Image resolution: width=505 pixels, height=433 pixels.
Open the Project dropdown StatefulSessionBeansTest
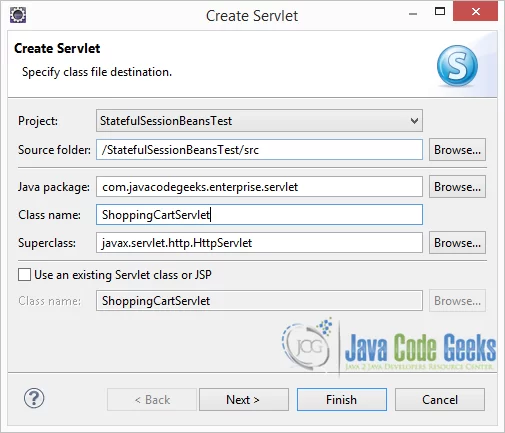(259, 121)
